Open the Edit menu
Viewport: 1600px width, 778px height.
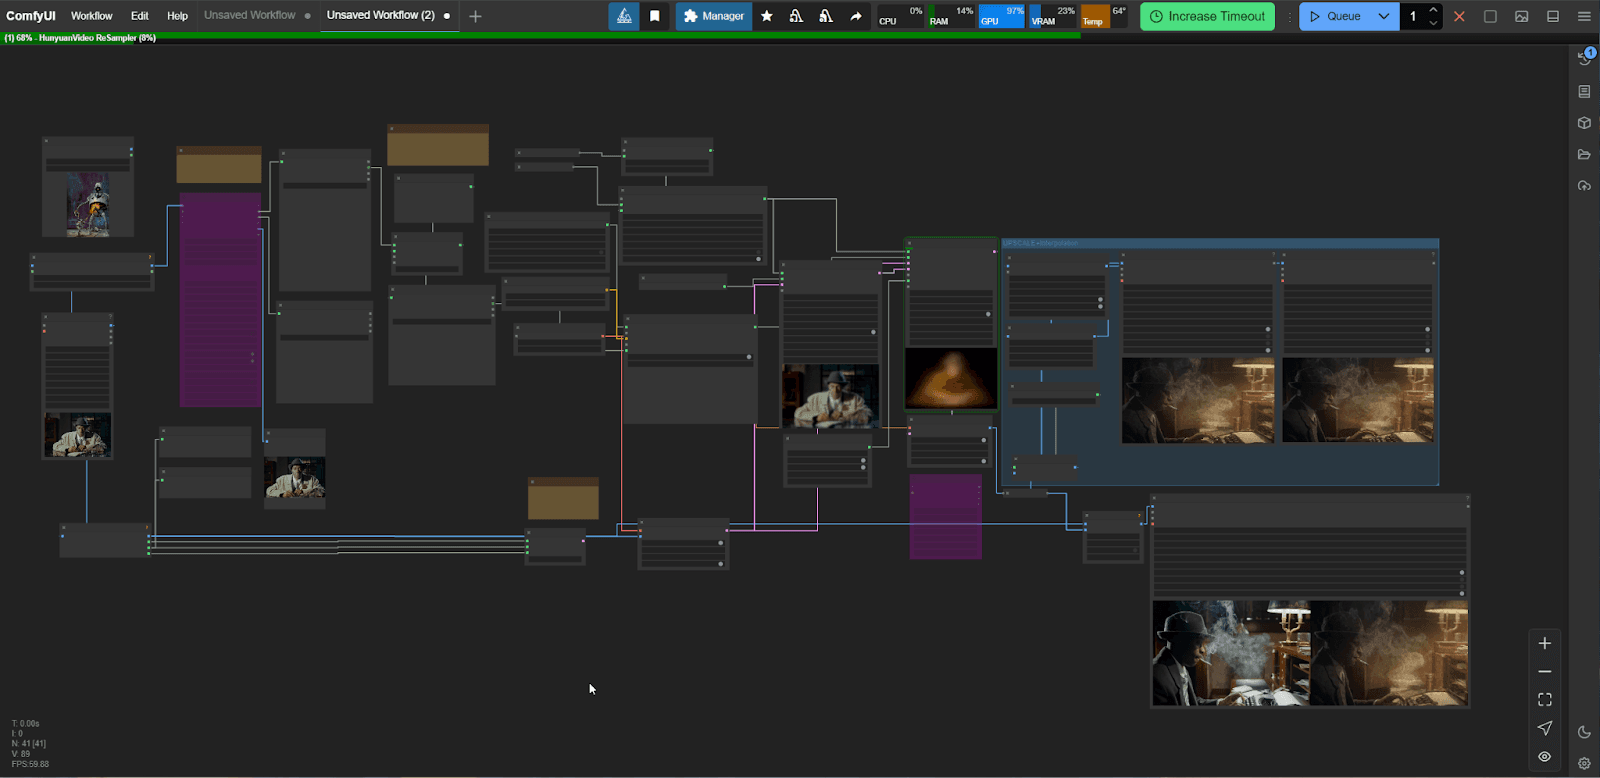140,16
